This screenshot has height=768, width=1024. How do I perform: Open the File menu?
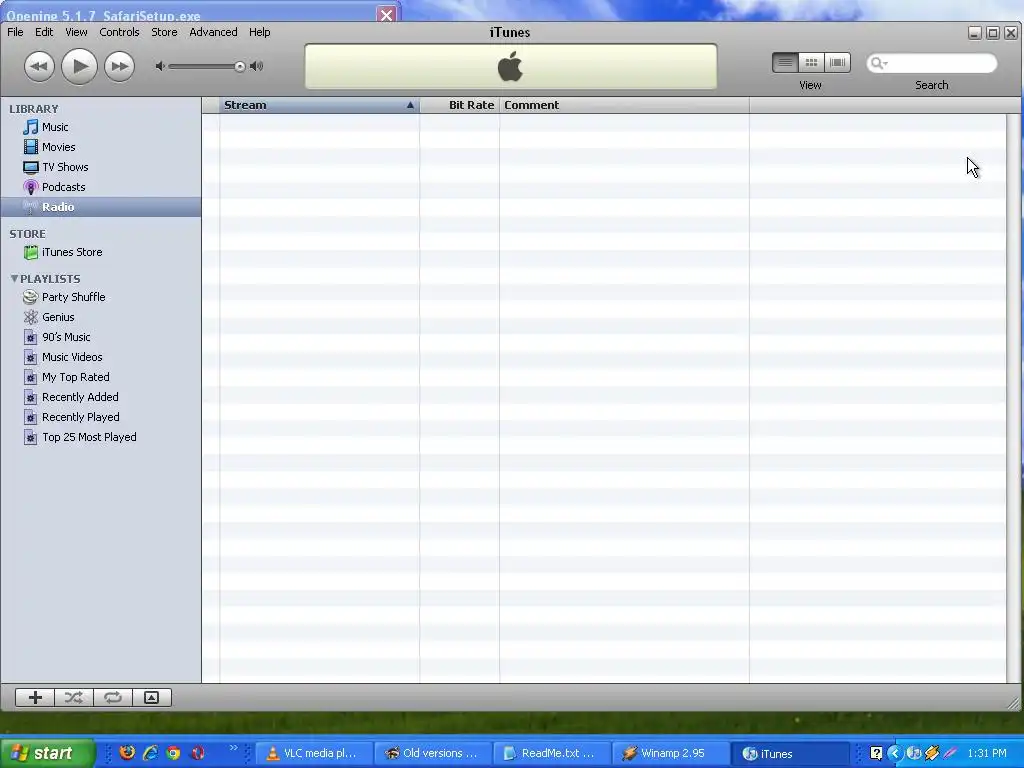(15, 32)
